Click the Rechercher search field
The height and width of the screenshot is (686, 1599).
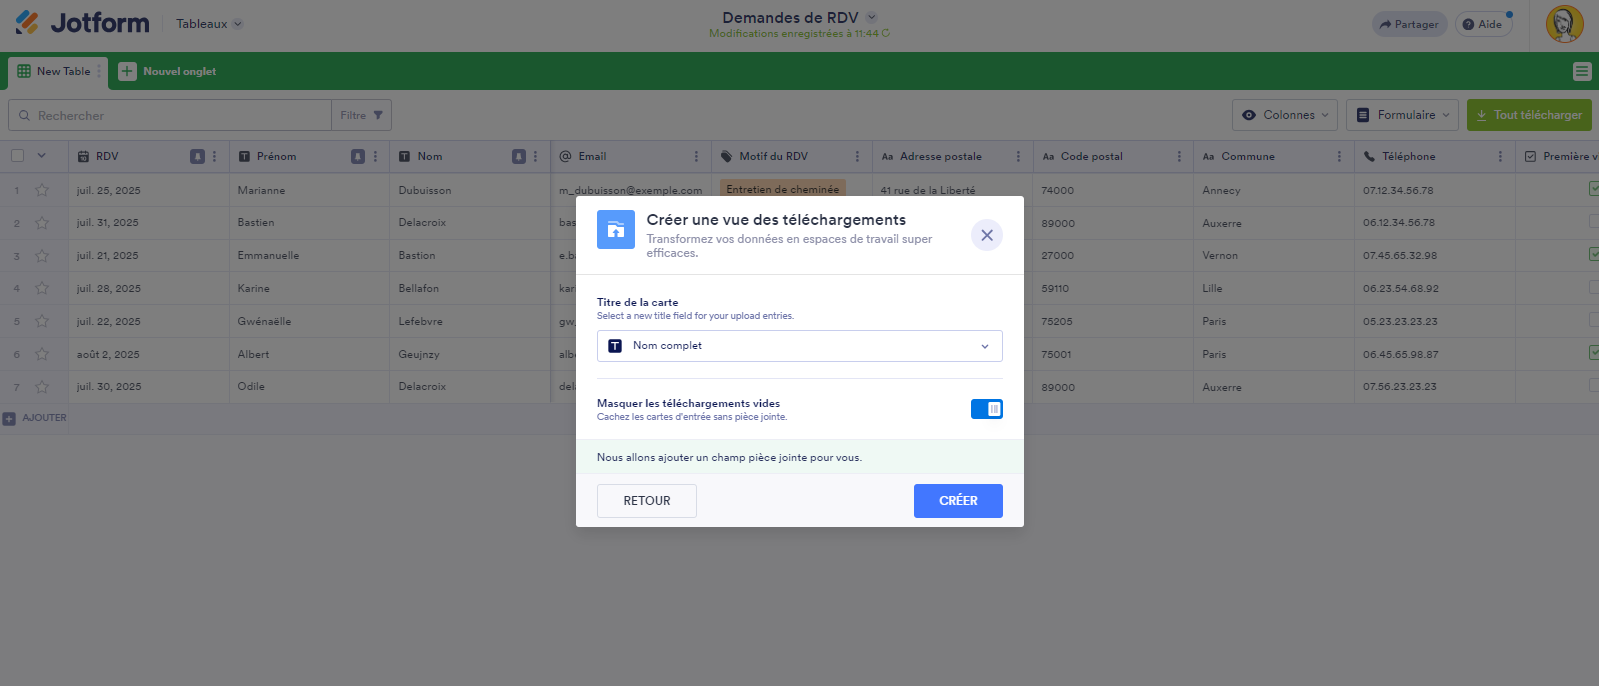170,115
